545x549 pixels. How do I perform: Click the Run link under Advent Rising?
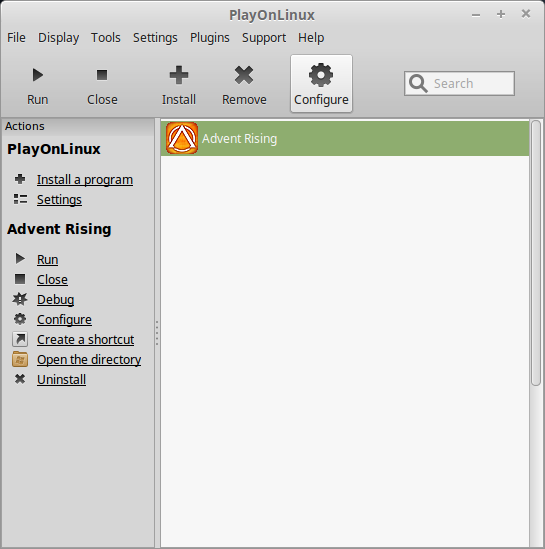point(48,259)
